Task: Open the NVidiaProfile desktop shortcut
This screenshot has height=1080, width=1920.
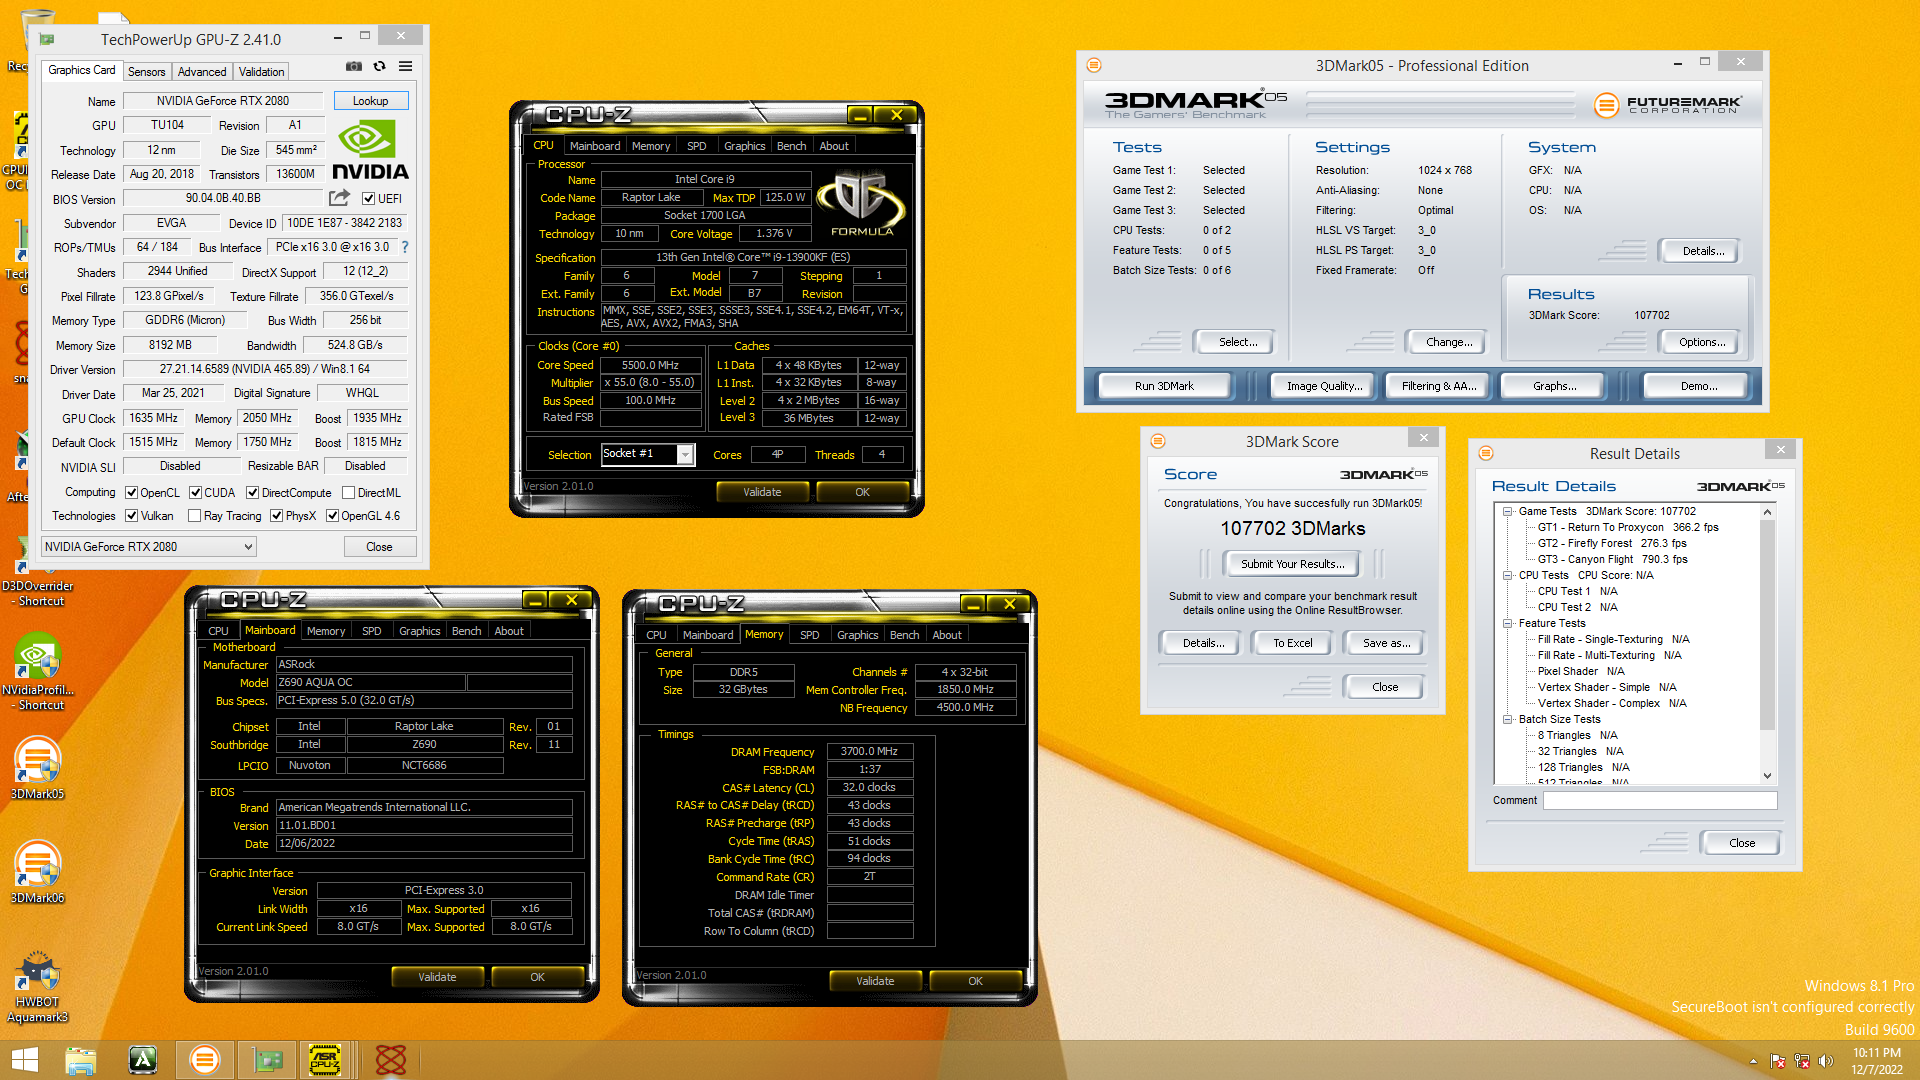Action: tap(38, 670)
